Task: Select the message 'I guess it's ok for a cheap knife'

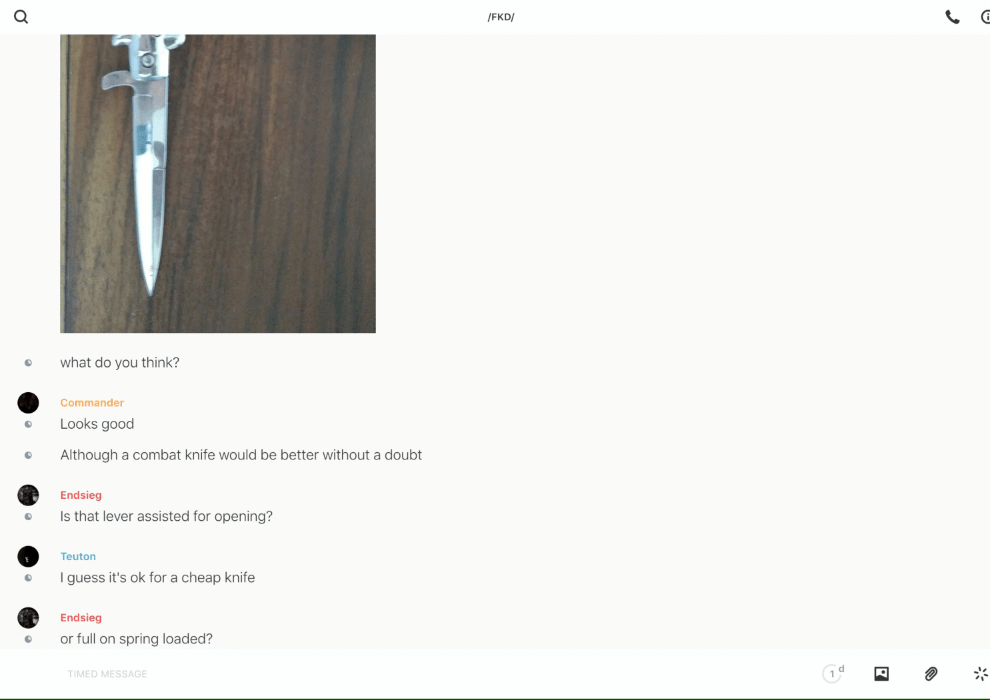Action: [157, 578]
